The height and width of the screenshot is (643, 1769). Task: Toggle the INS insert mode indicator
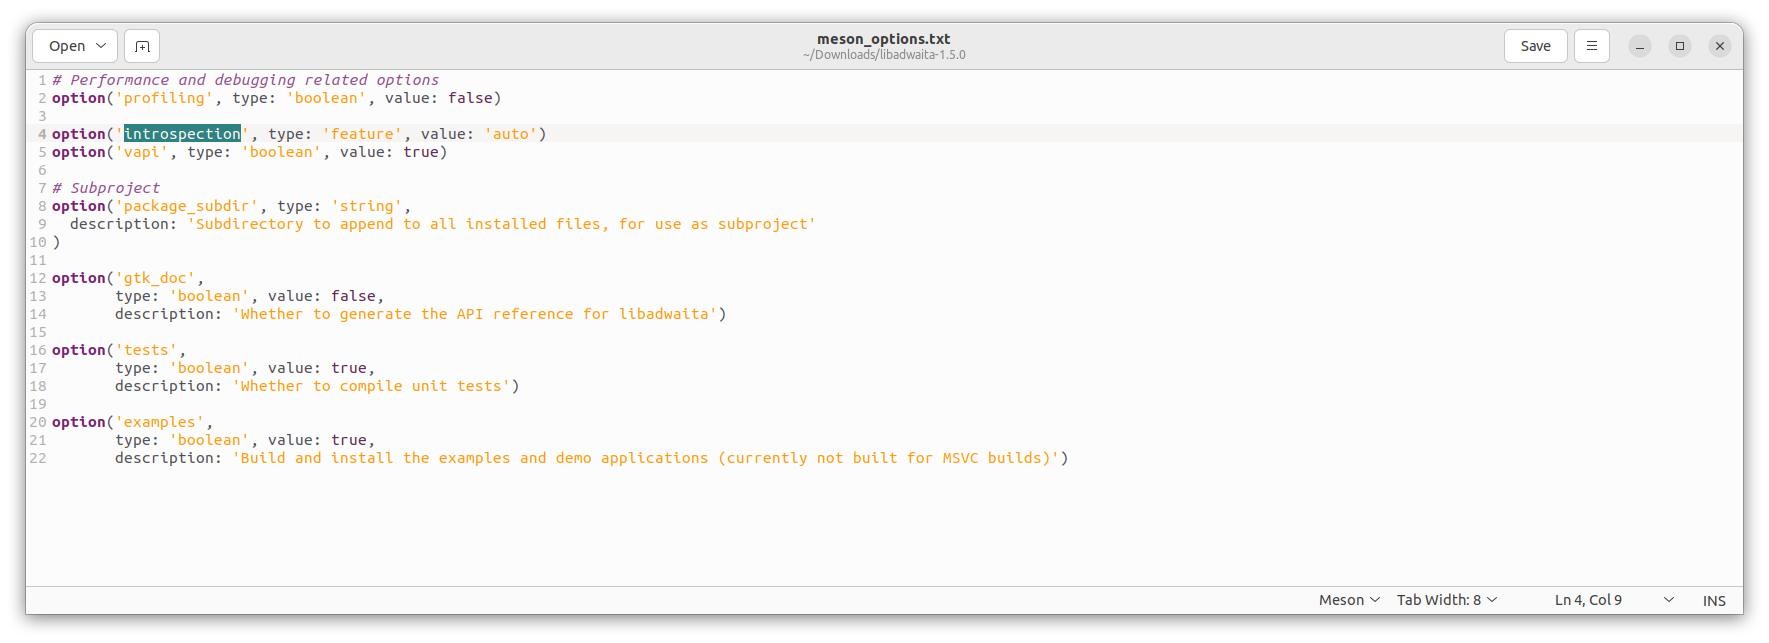(1714, 601)
